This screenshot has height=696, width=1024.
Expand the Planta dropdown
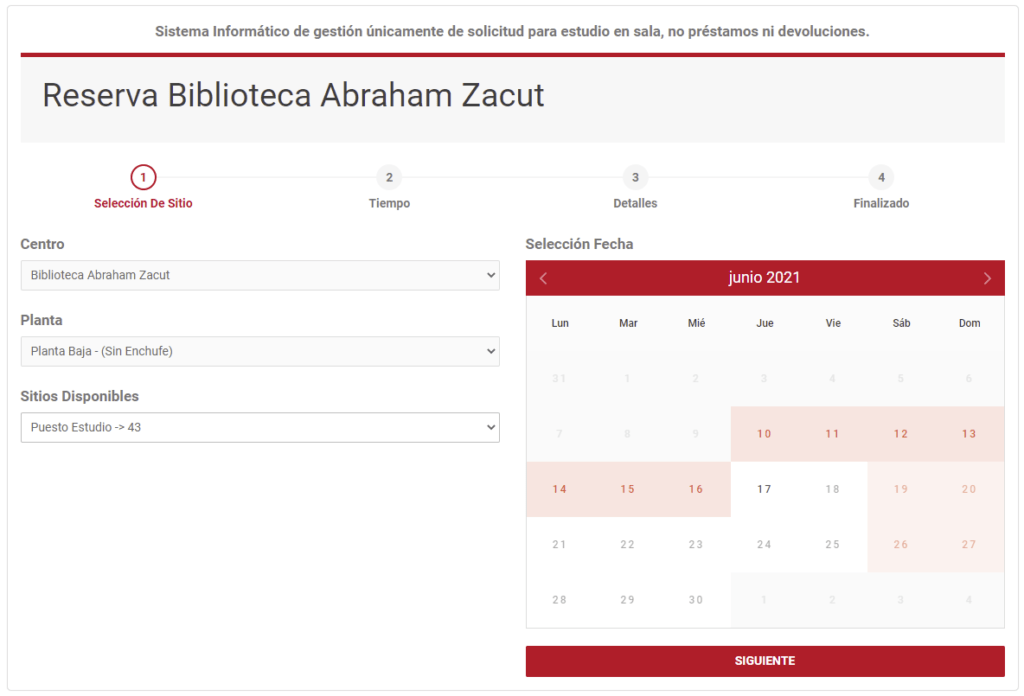click(x=260, y=351)
